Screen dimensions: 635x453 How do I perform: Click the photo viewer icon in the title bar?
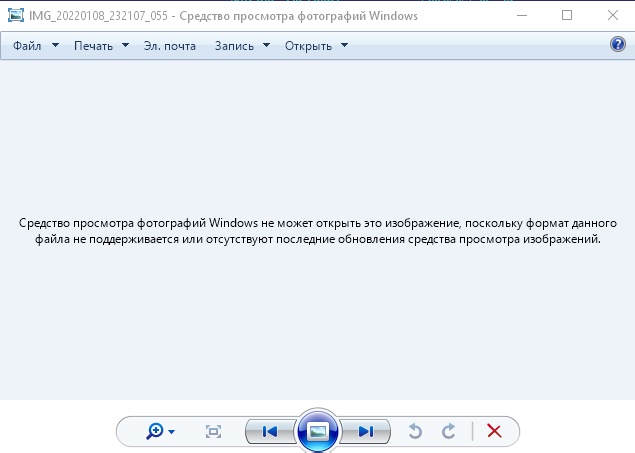pos(15,15)
